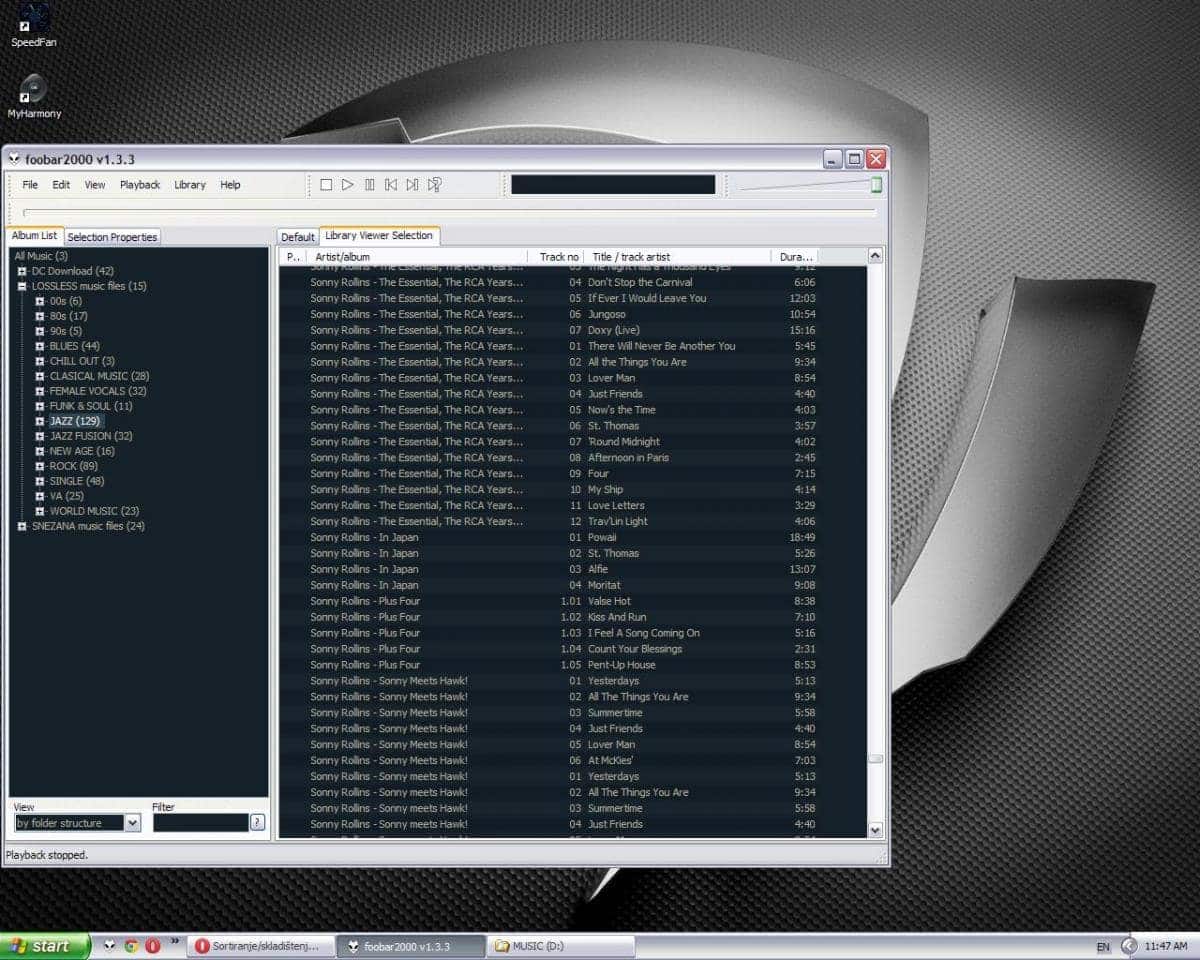Open the Windows start menu
This screenshot has width=1200, height=960.
[x=45, y=945]
